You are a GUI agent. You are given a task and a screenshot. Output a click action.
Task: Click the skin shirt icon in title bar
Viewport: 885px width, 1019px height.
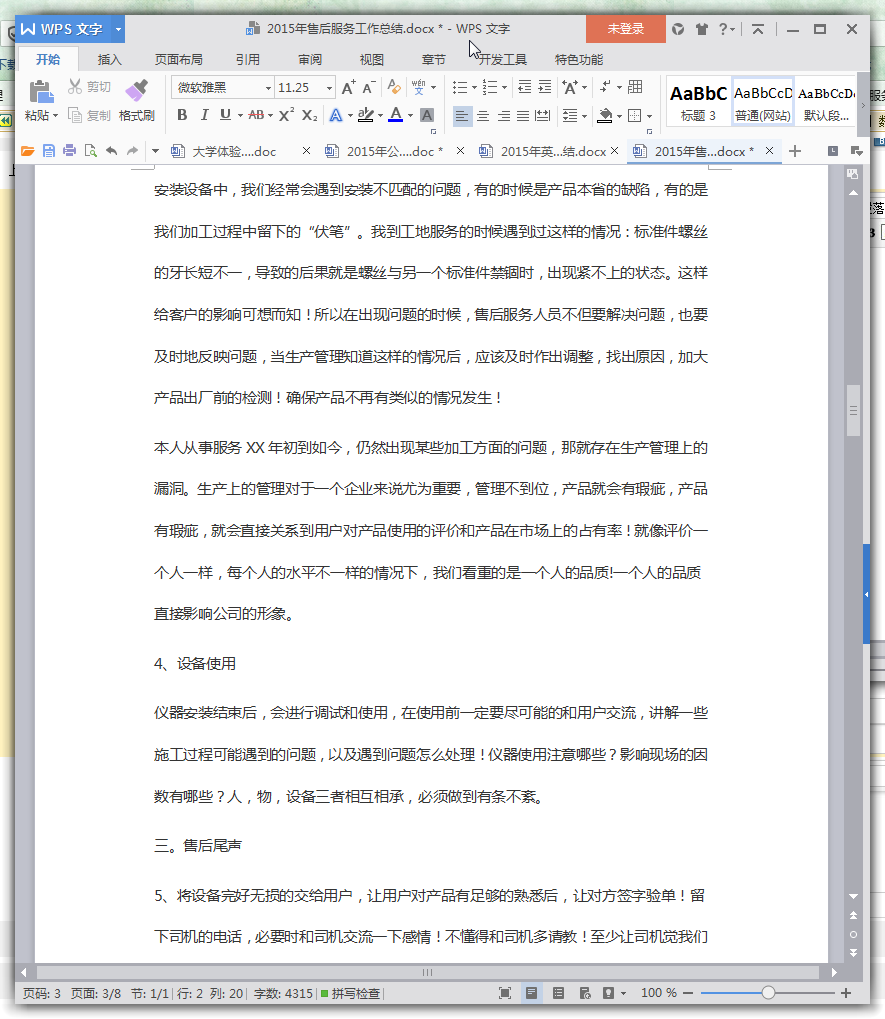point(701,29)
